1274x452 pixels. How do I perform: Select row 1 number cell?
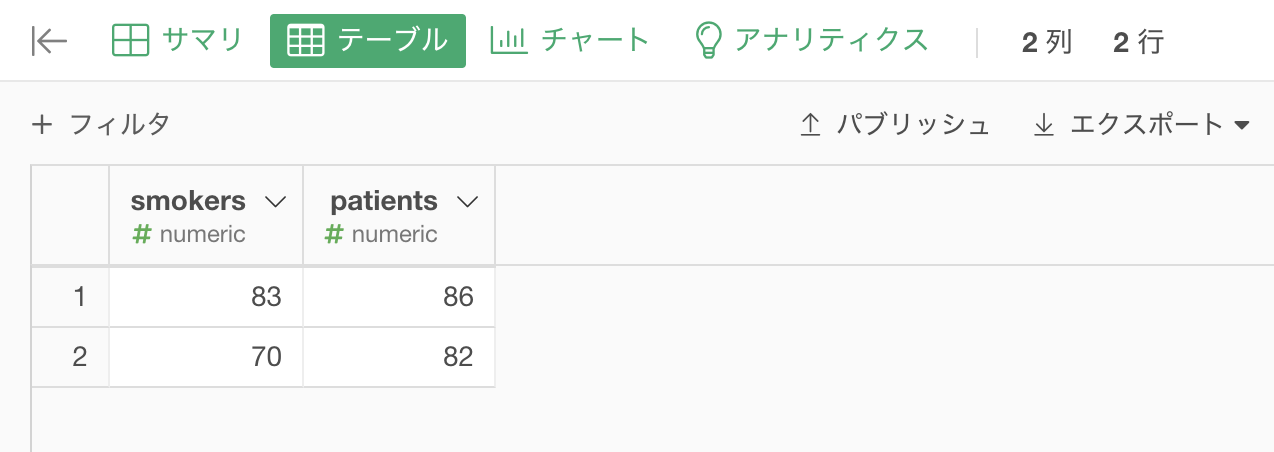(71, 297)
